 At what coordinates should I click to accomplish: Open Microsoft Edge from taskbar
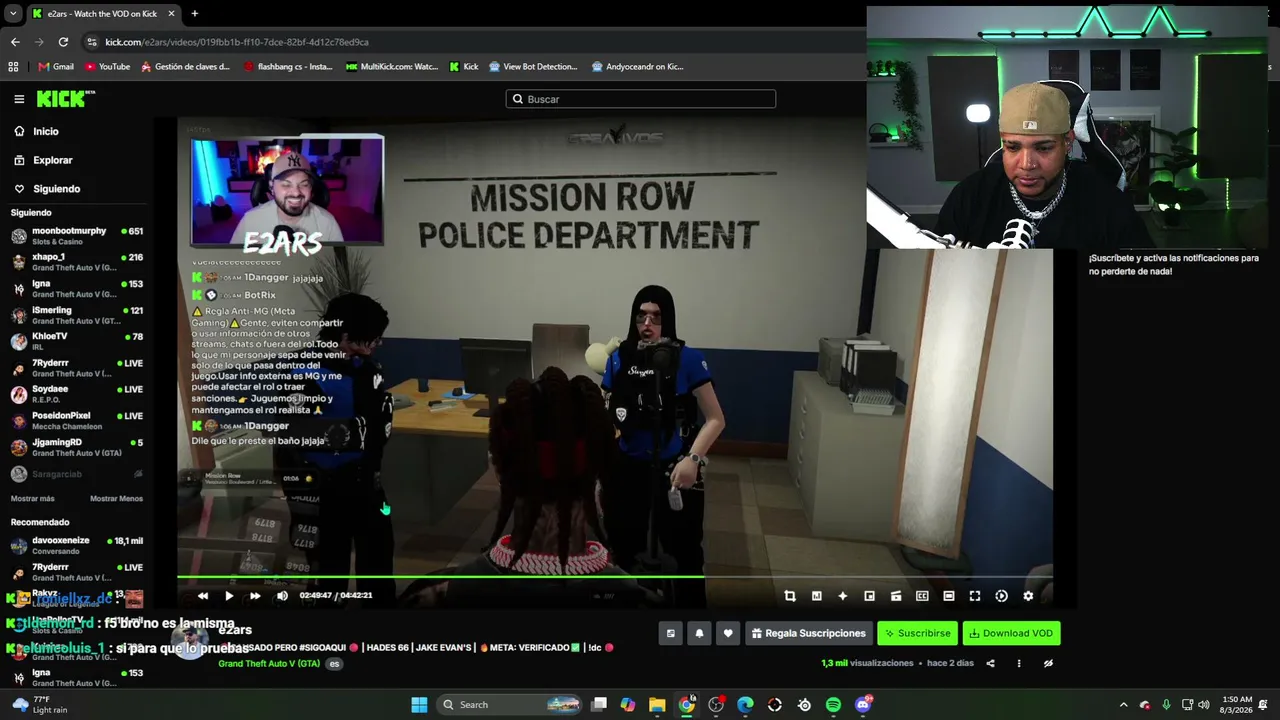745,705
